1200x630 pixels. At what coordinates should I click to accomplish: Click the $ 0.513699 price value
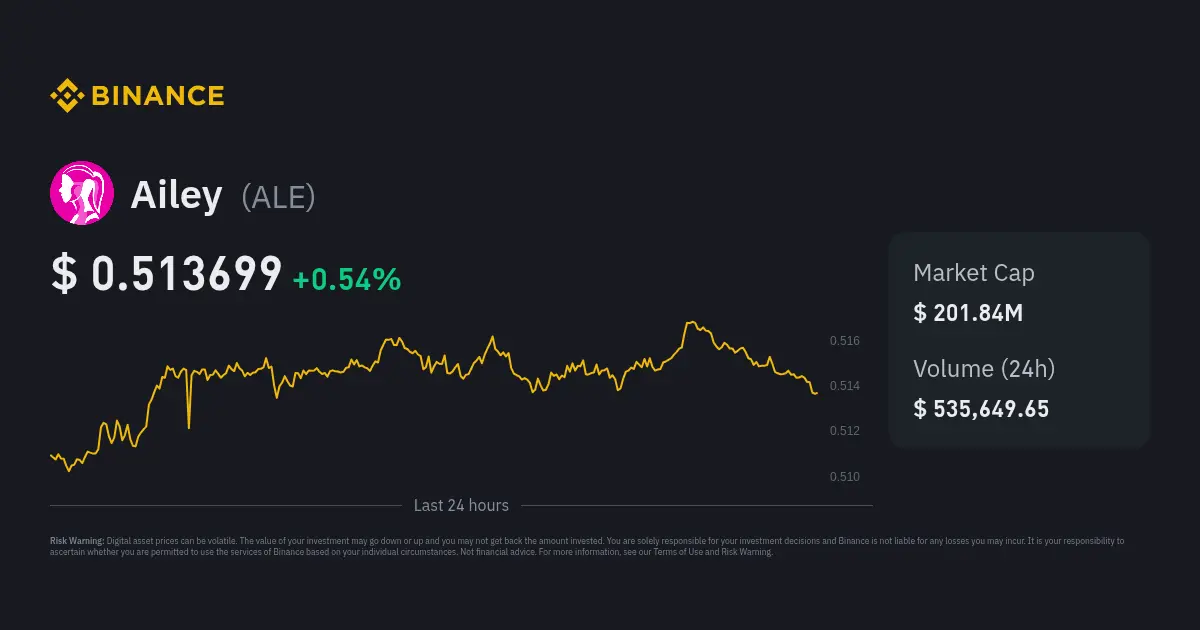pos(166,275)
